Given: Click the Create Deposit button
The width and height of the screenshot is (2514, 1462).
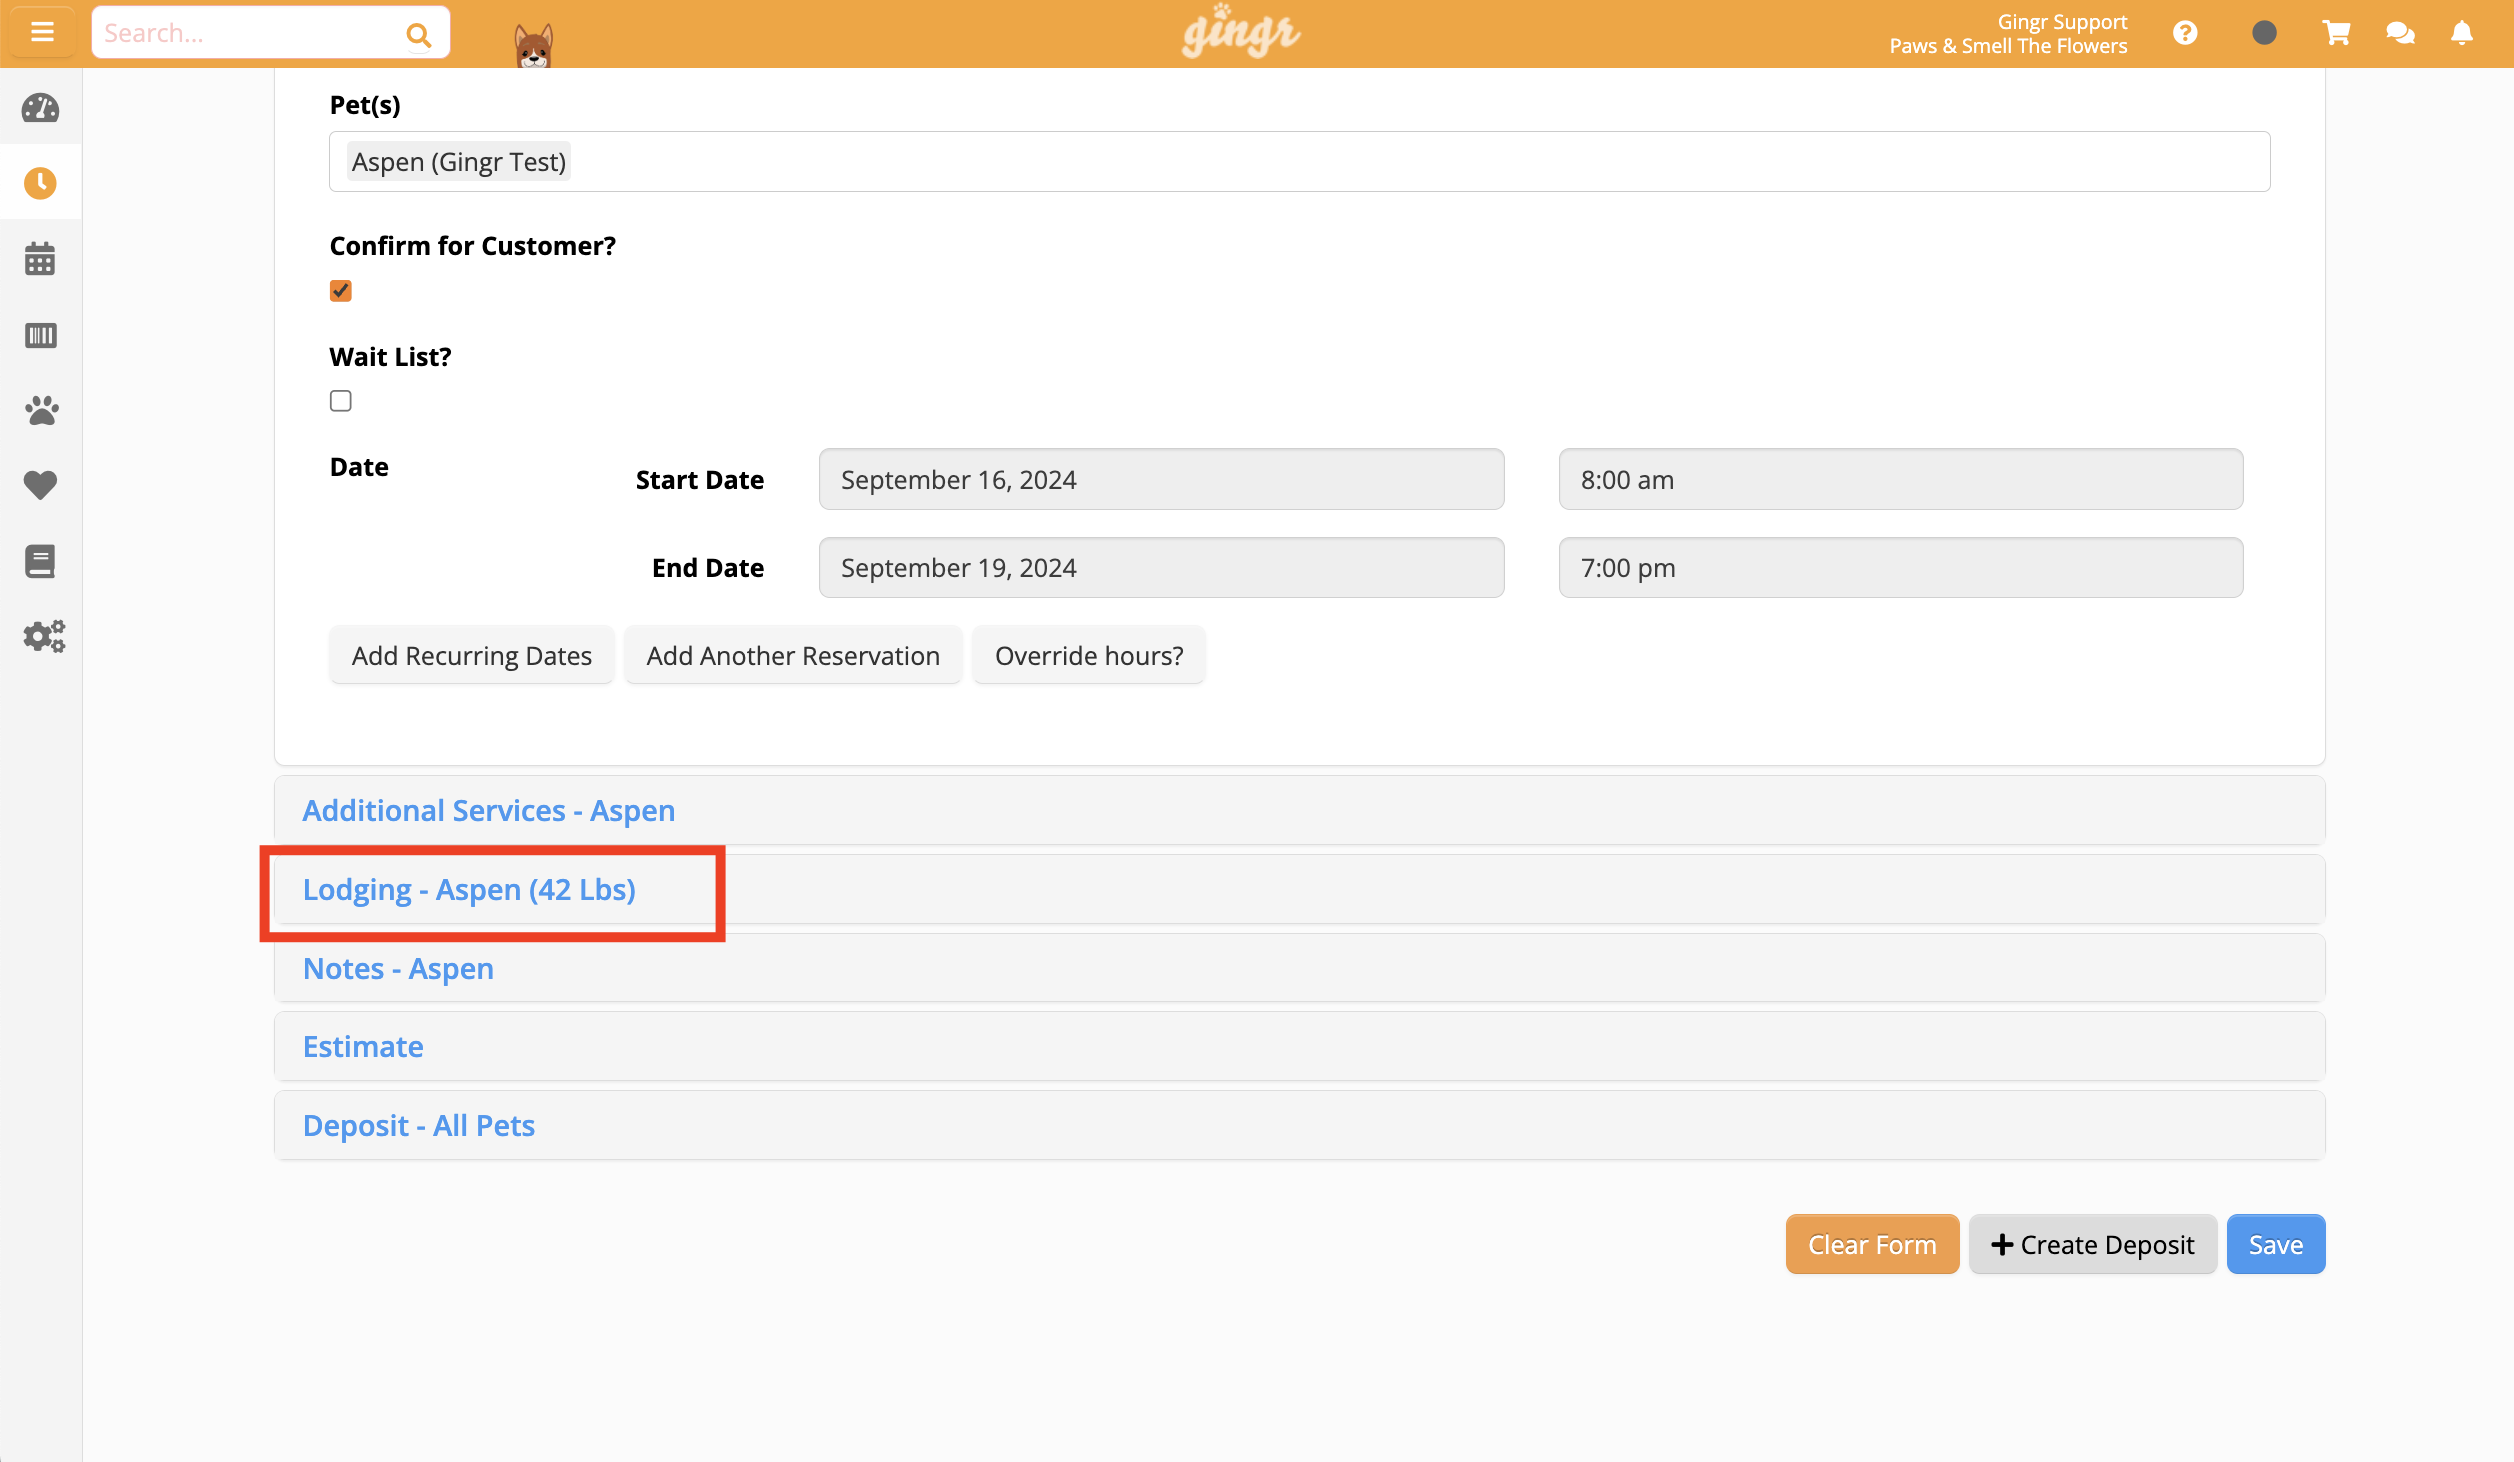Looking at the screenshot, I should click(2093, 1244).
